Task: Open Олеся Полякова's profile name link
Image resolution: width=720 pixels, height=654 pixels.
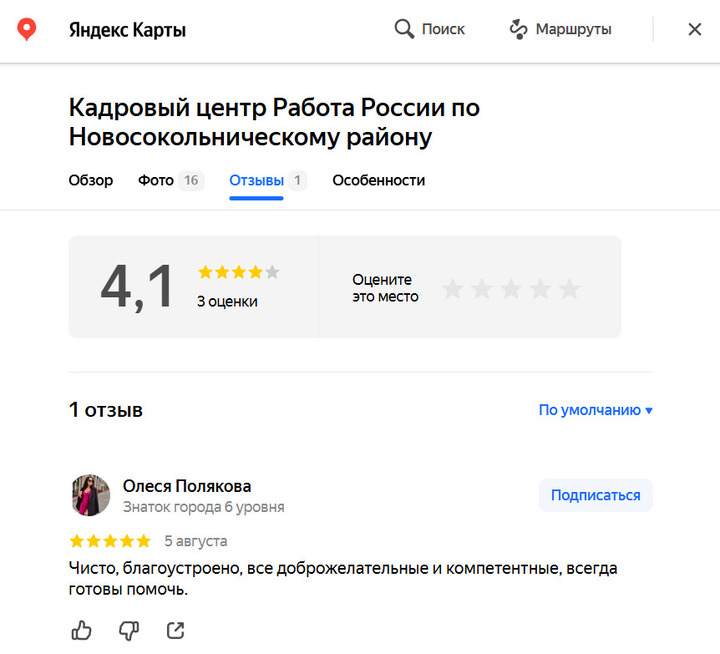Action: (x=187, y=486)
